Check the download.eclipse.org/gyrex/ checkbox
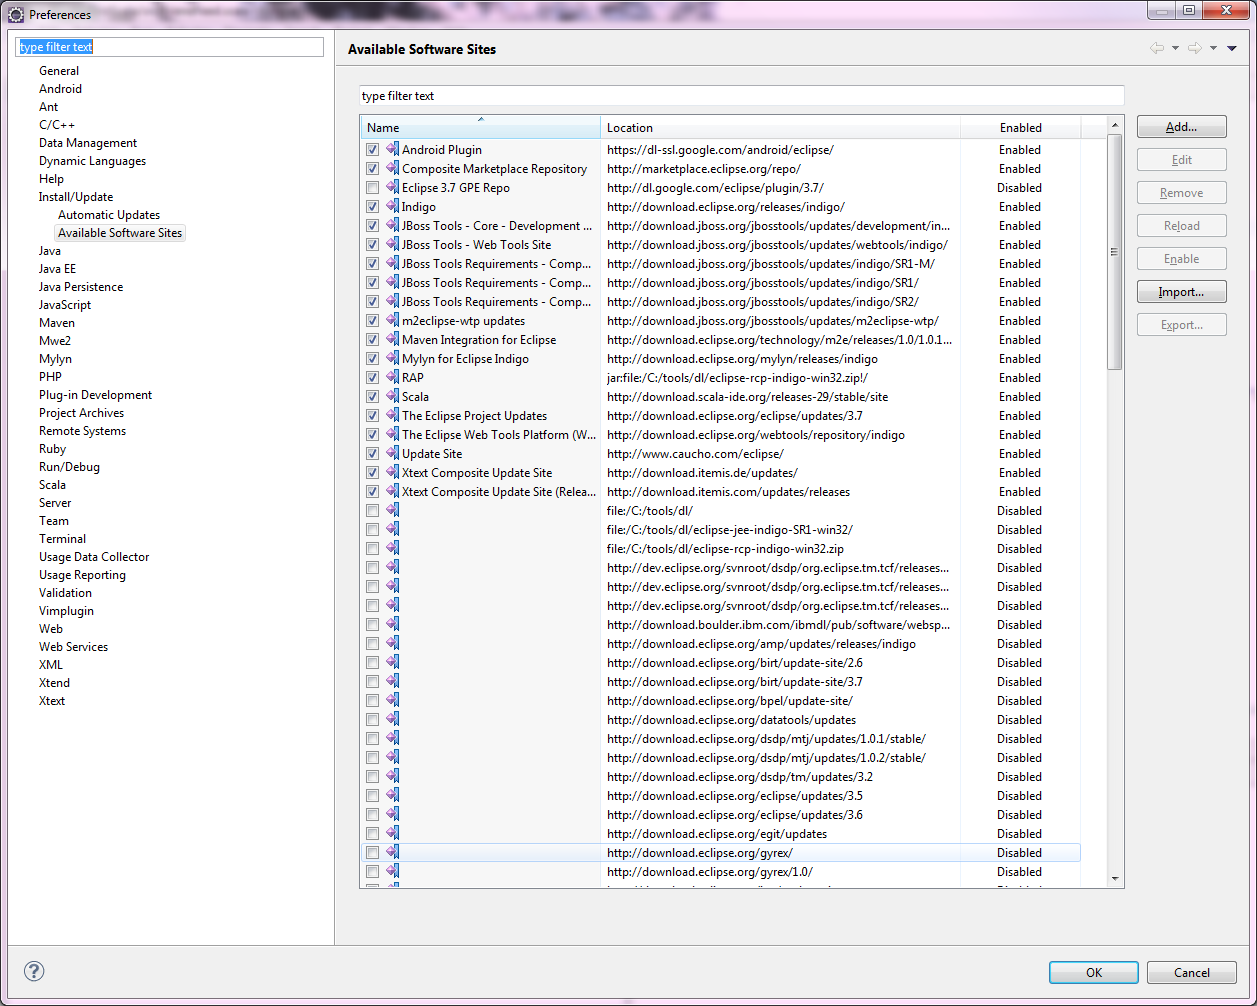Viewport: 1257px width, 1006px height. coord(372,852)
